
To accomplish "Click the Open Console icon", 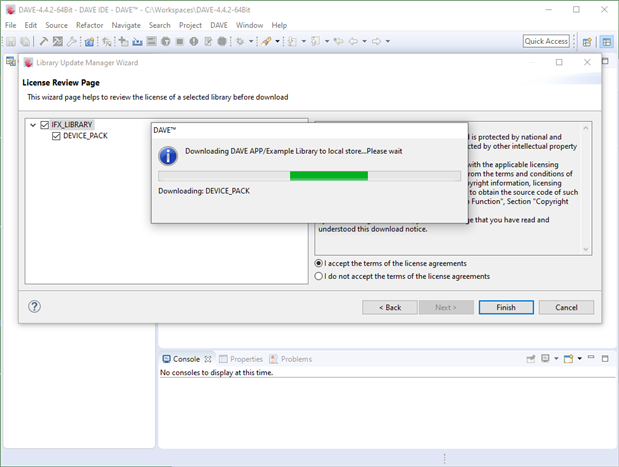I will (568, 359).
